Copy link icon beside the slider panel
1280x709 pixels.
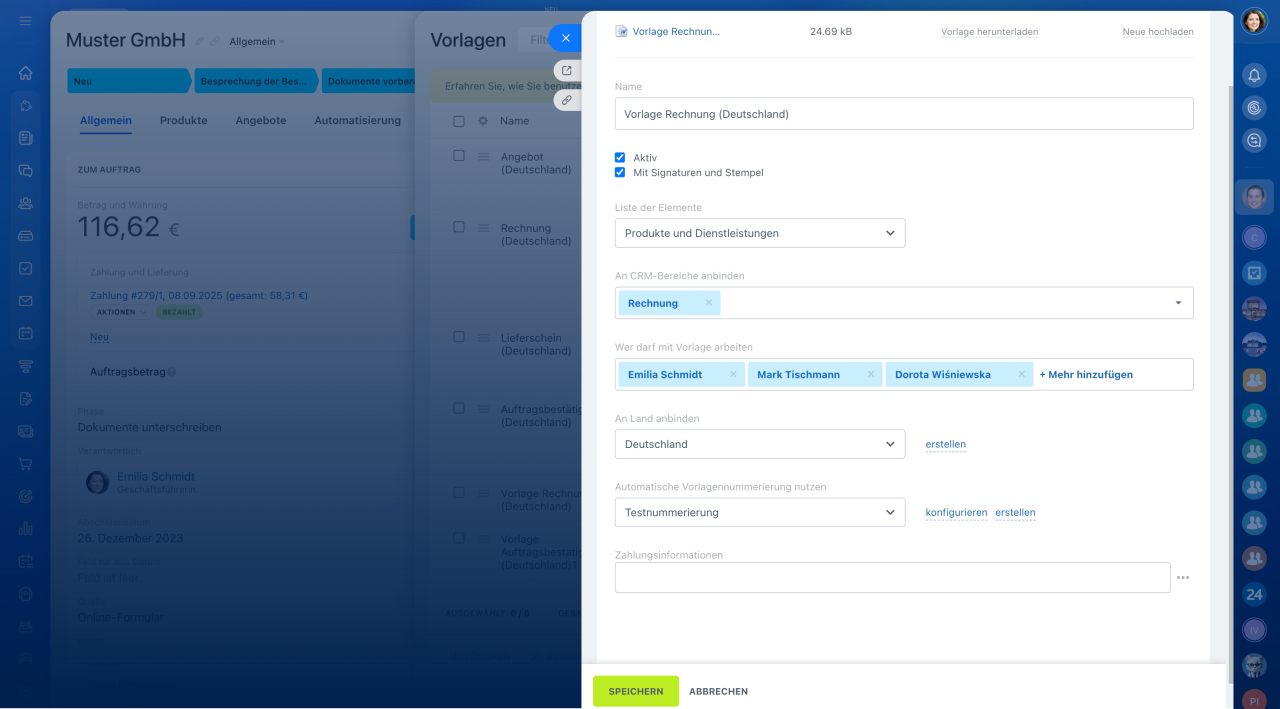[567, 100]
